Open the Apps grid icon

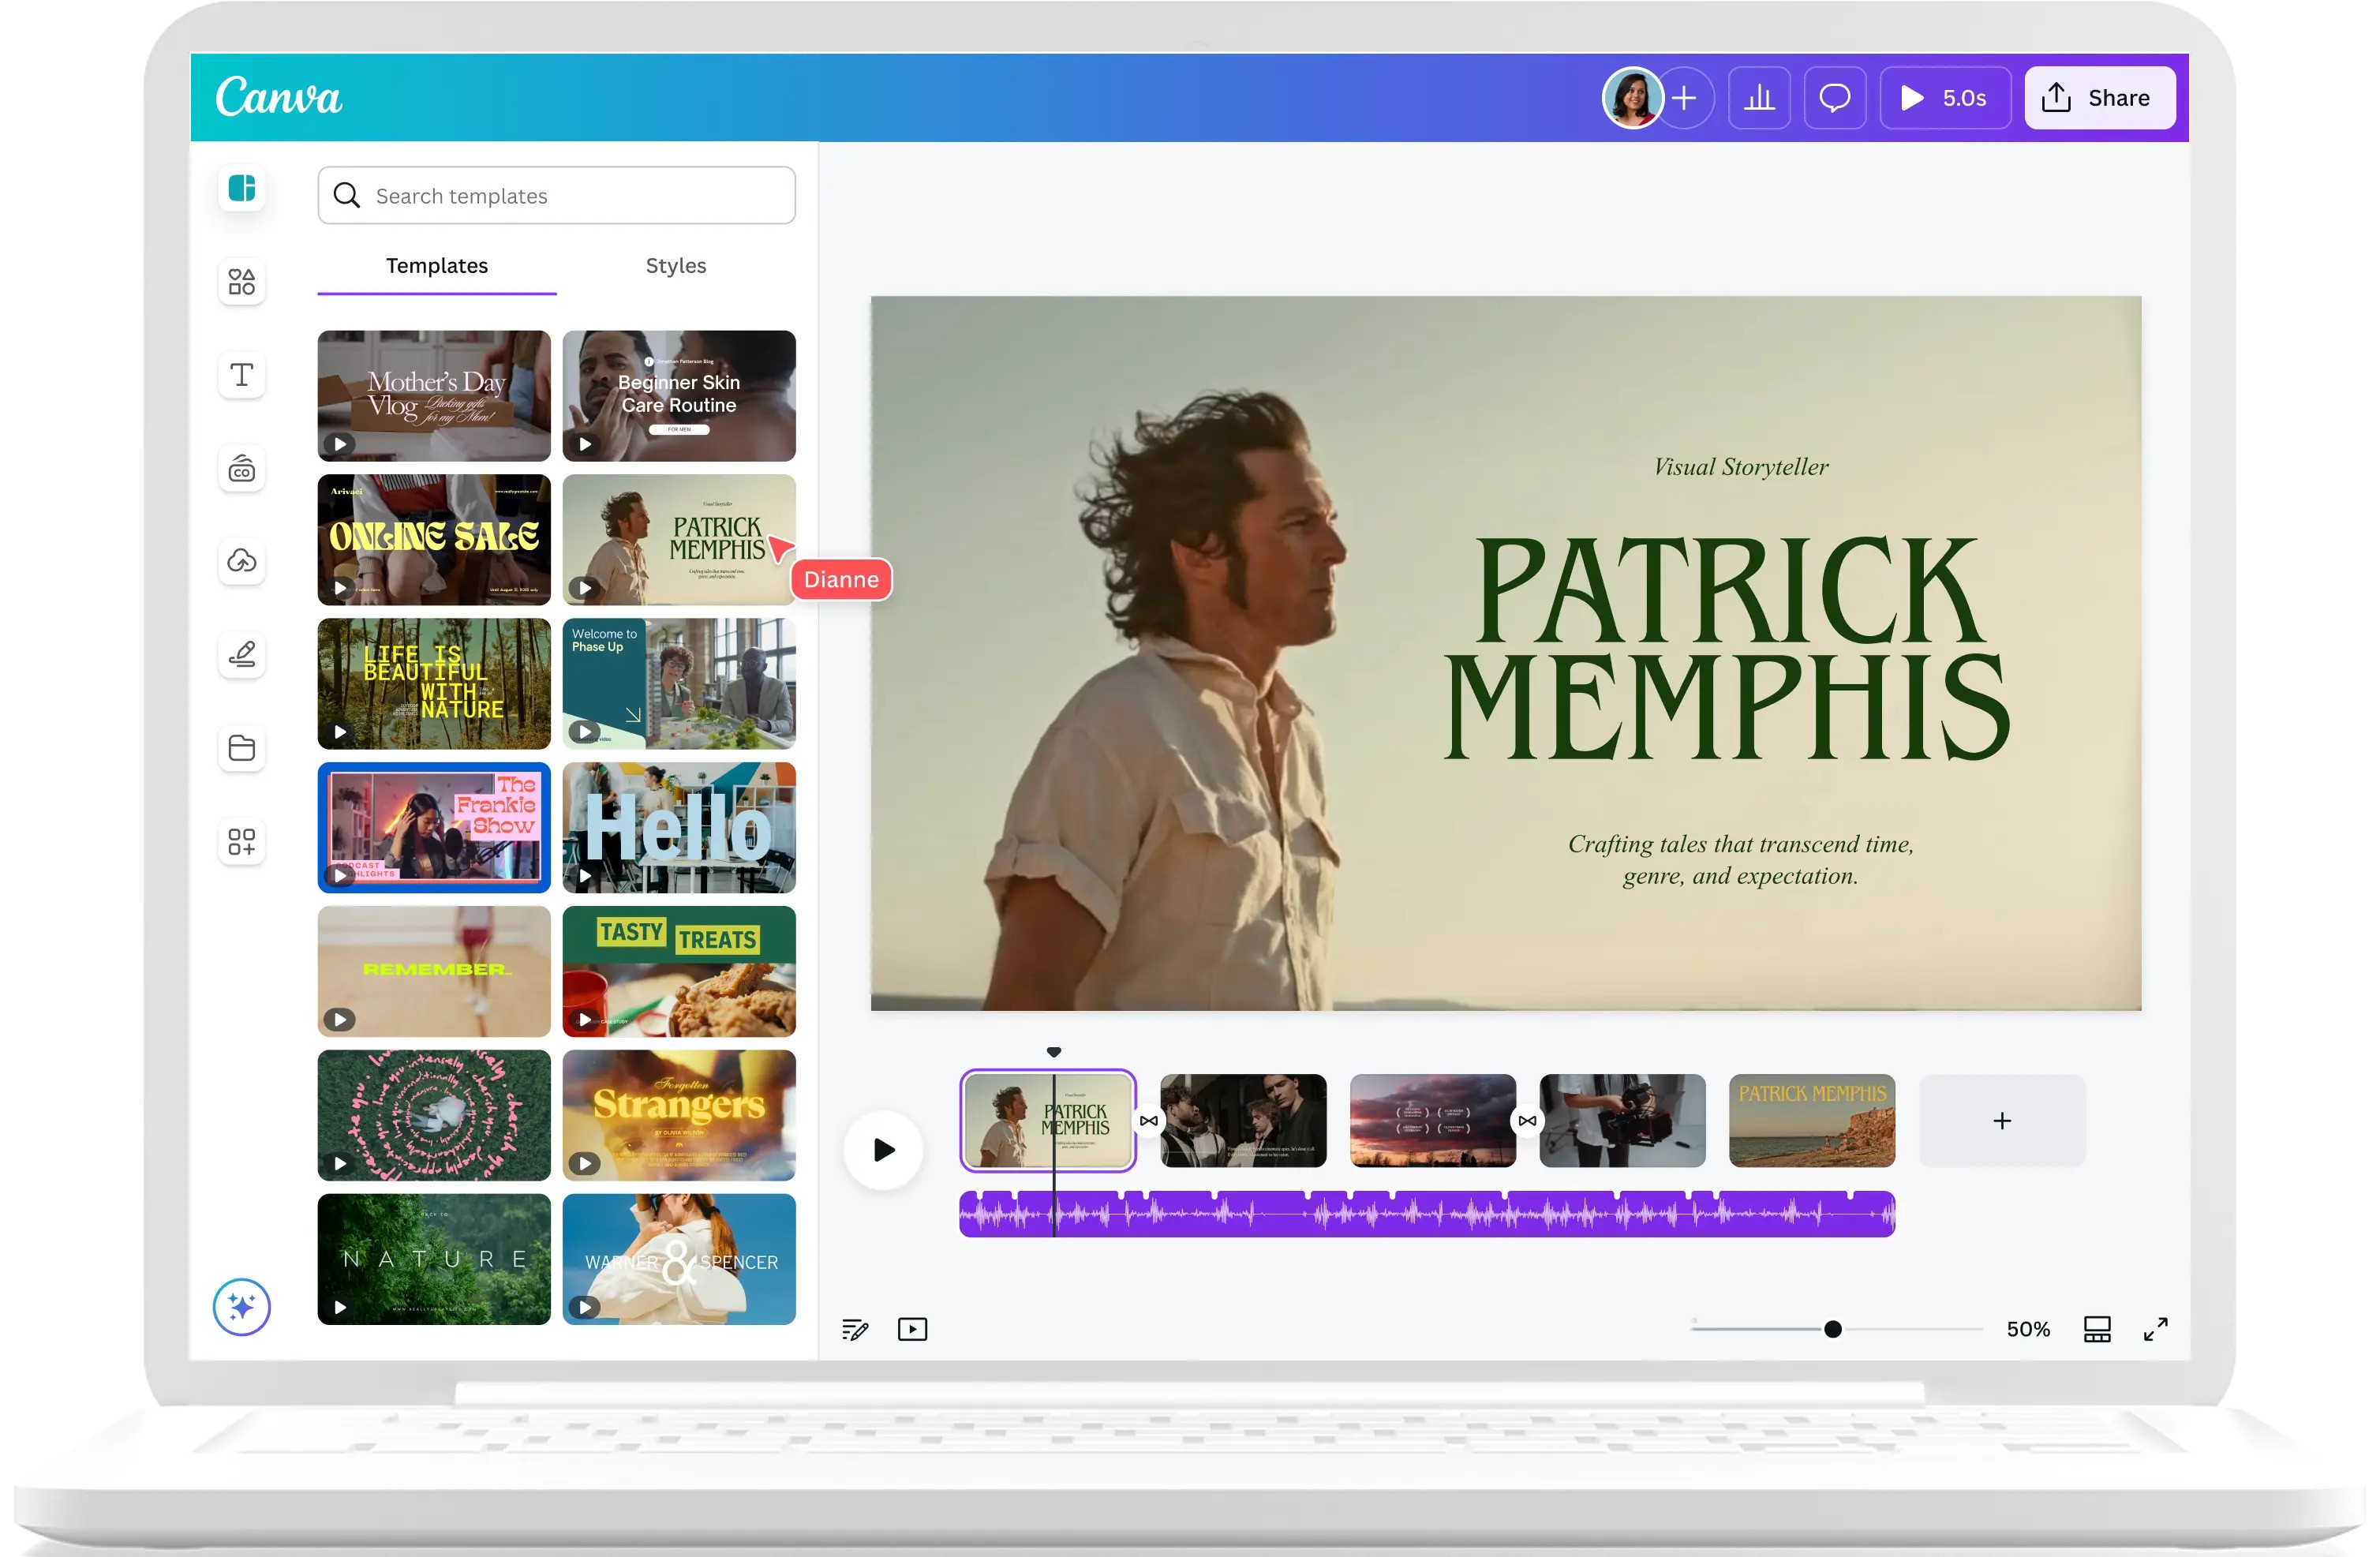[241, 841]
